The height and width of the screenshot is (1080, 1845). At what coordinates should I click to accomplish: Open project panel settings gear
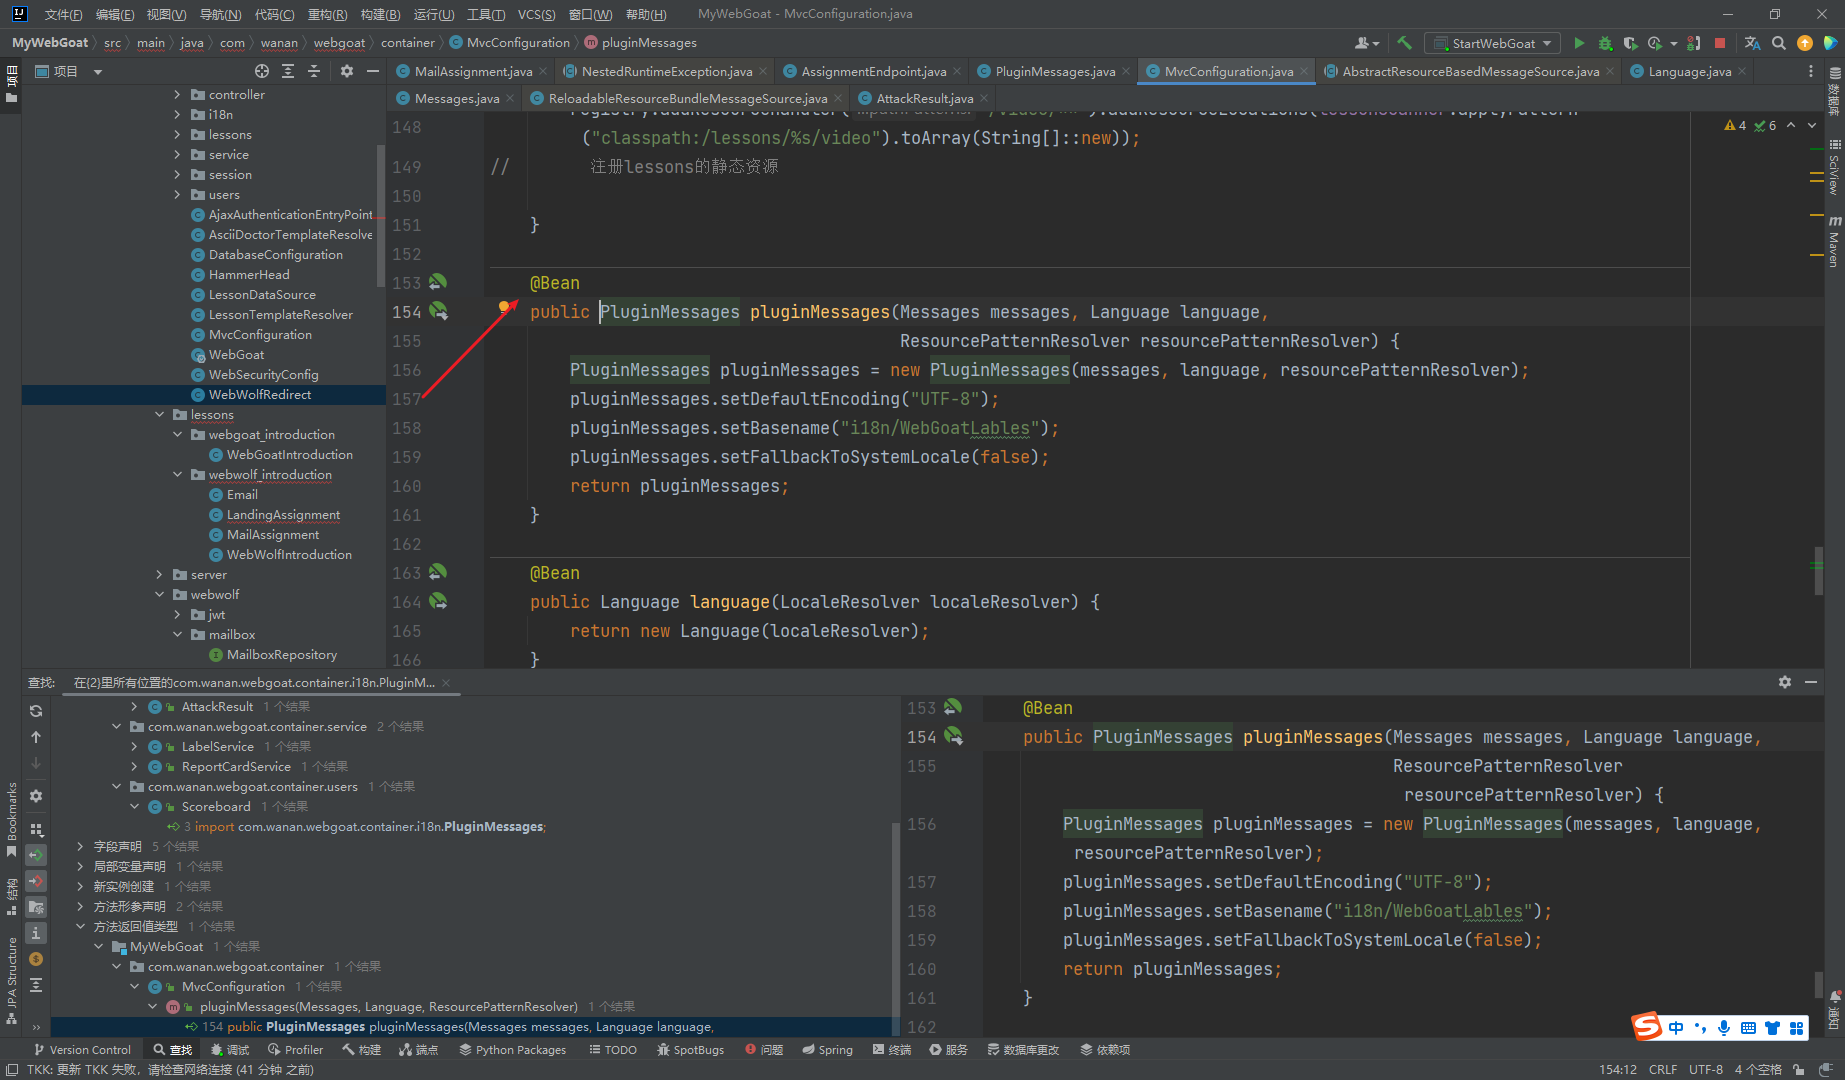click(x=347, y=71)
